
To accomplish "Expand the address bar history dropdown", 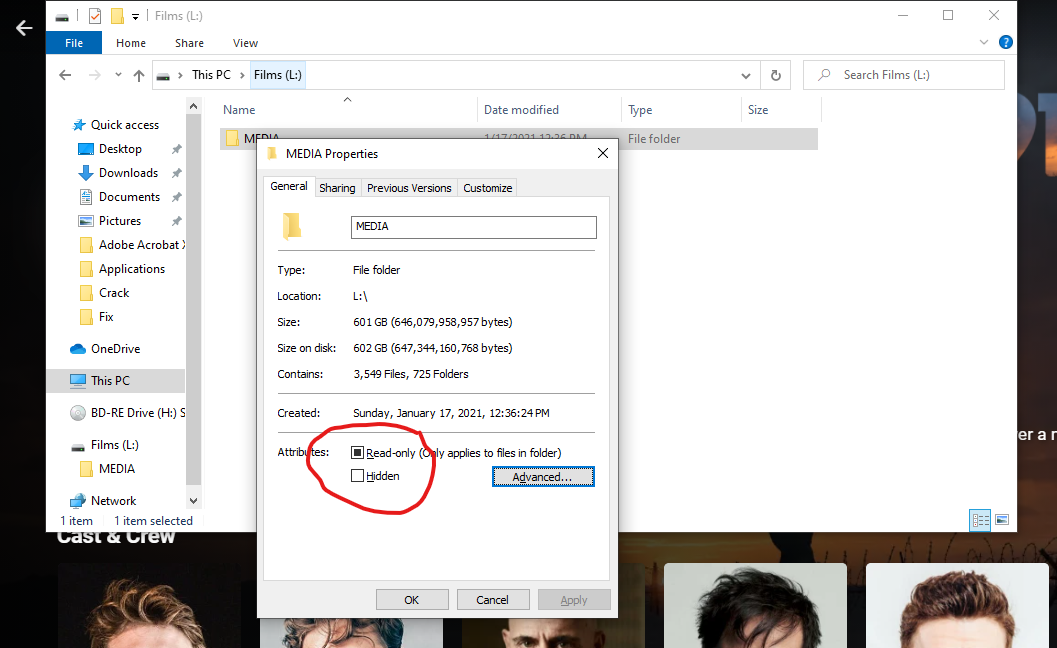I will pos(746,76).
